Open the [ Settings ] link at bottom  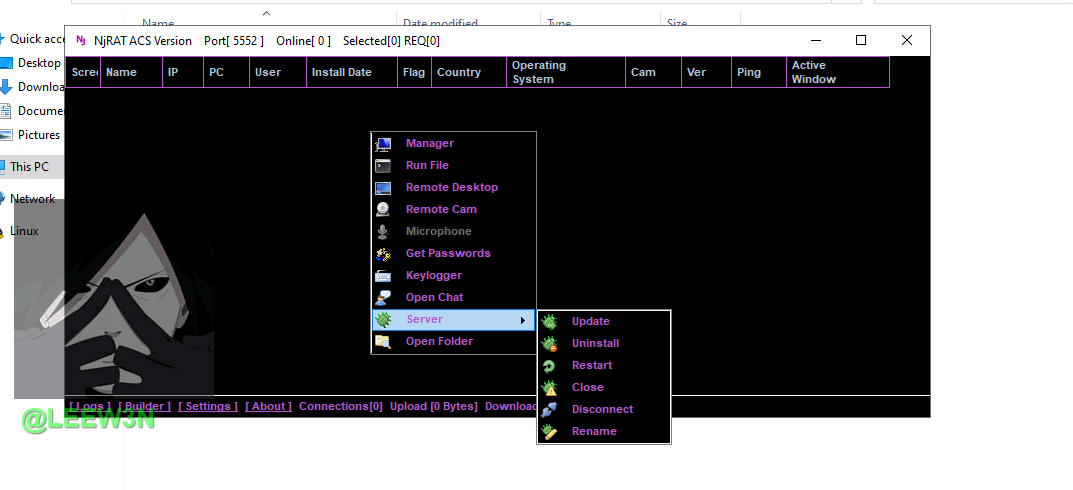pyautogui.click(x=208, y=406)
